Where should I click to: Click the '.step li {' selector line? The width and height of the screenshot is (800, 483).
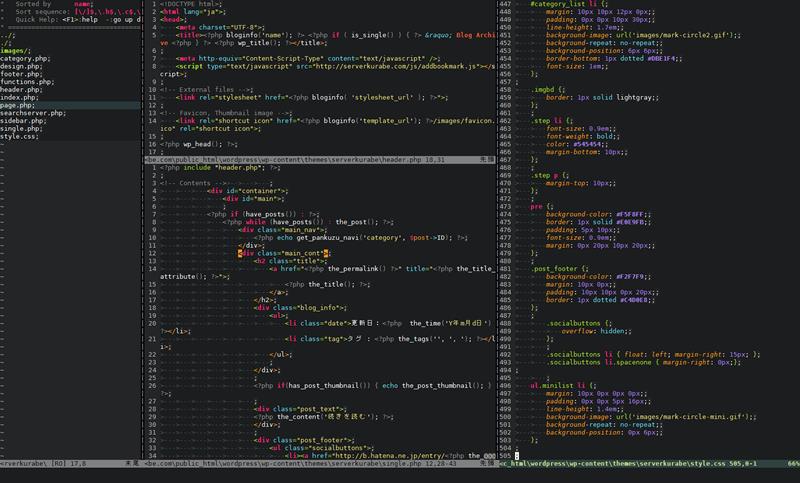click(552, 121)
